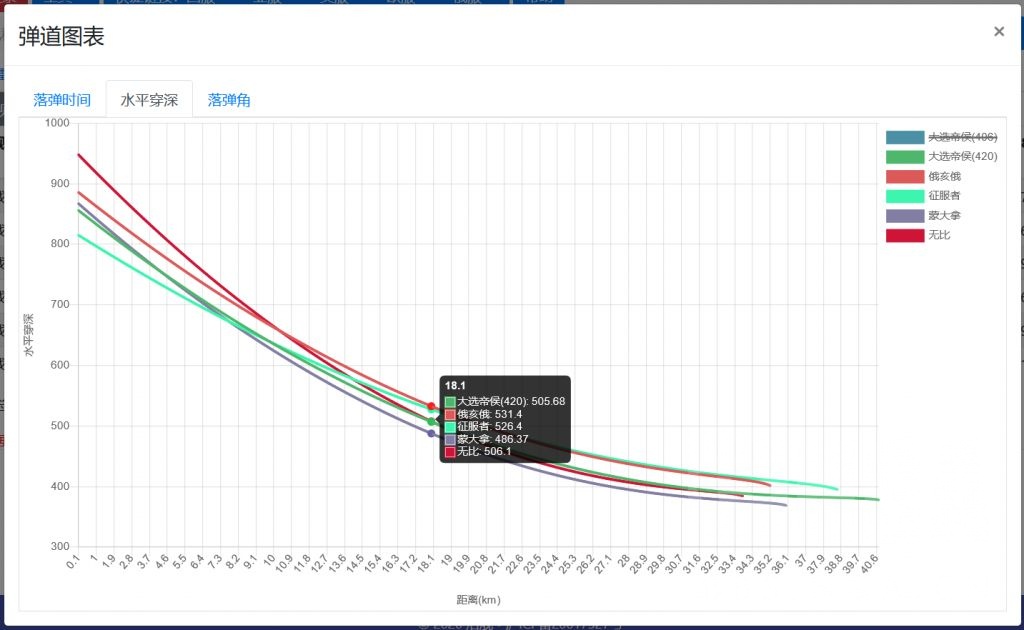Screen dimensions: 1024x630
Task: Show the hidden 大选帝侯(406) series via its label
Action: pos(963,137)
